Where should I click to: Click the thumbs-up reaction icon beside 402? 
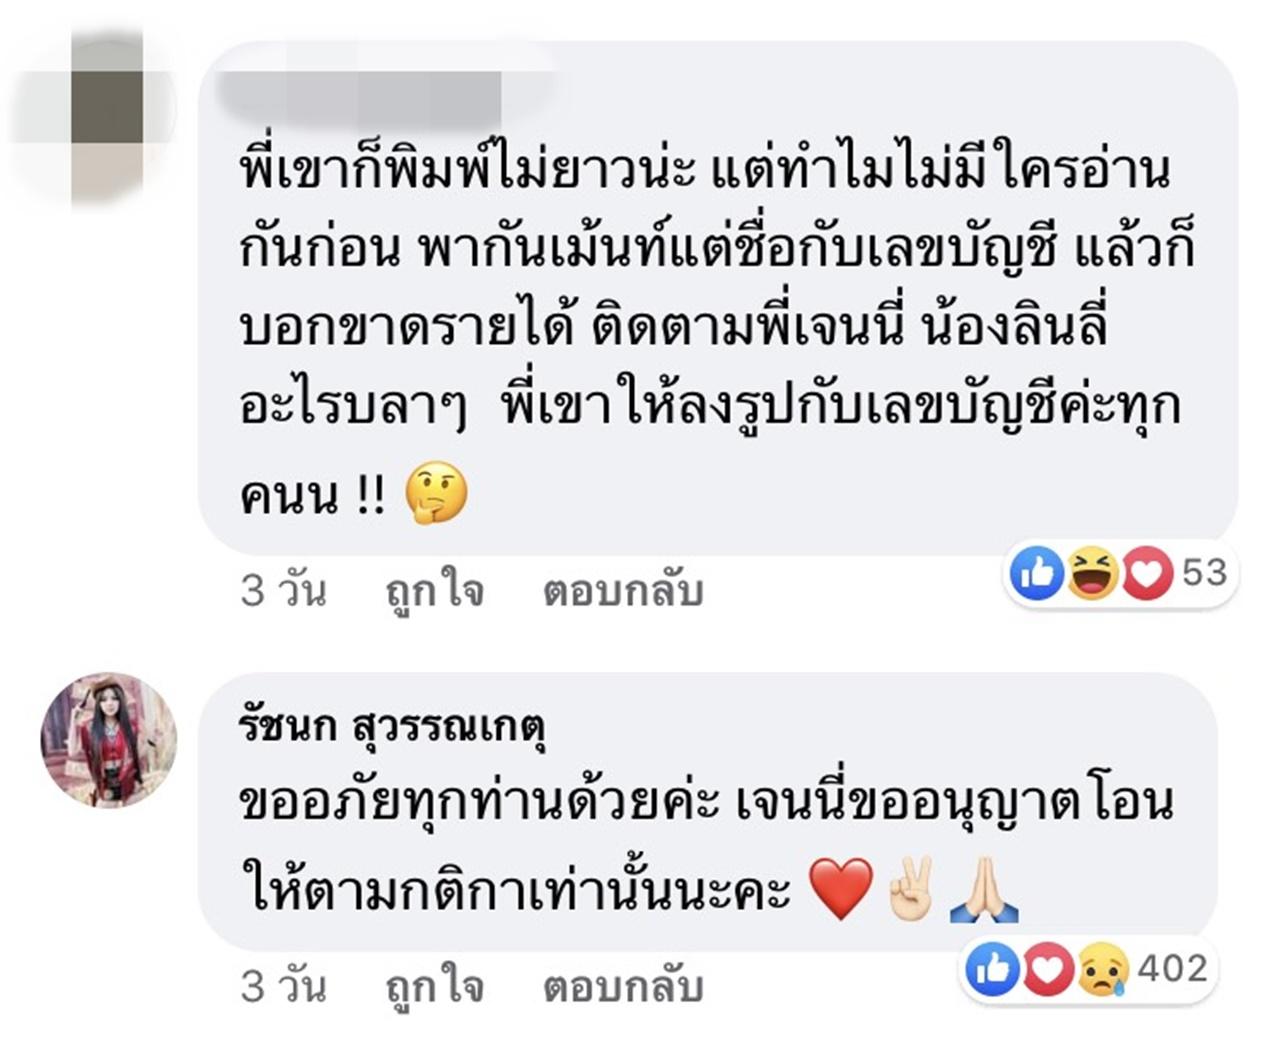point(992,969)
